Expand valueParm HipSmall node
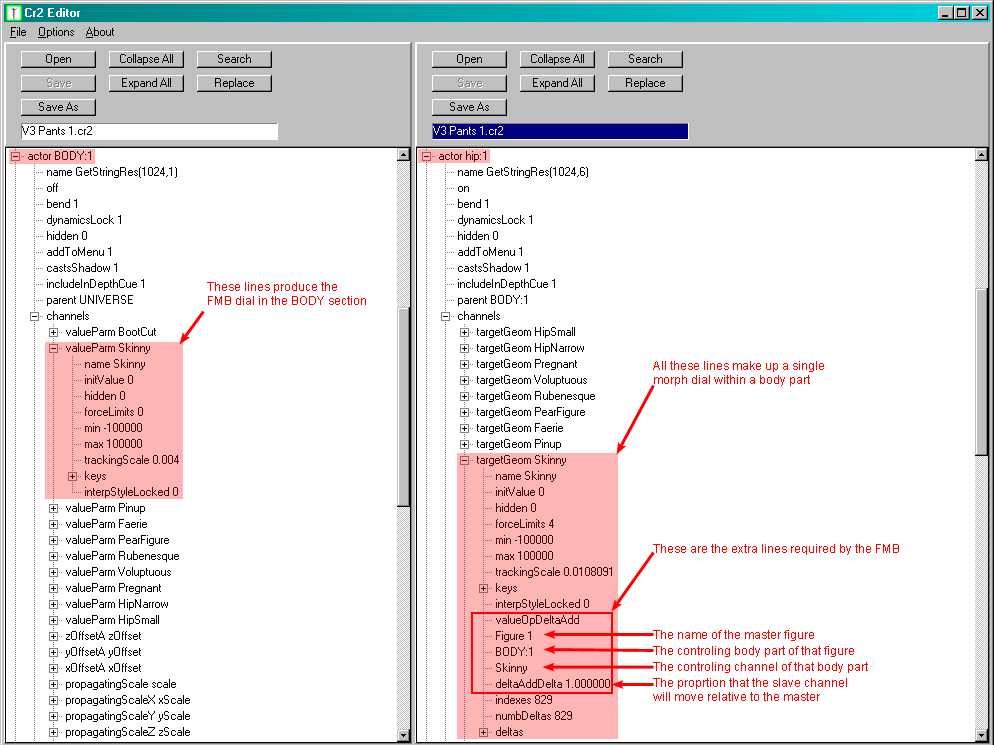The height and width of the screenshot is (745, 994). click(x=53, y=620)
